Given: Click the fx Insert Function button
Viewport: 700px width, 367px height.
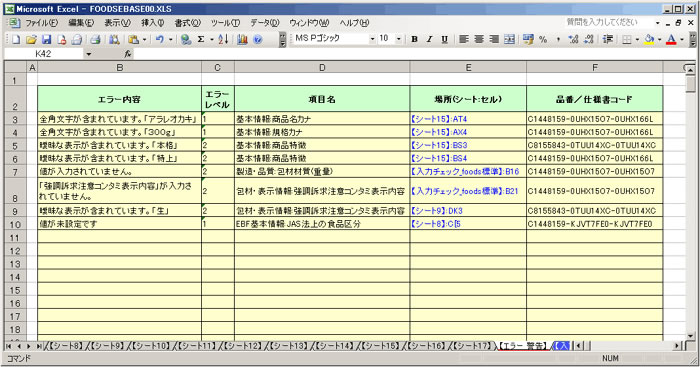Looking at the screenshot, I should pyautogui.click(x=128, y=54).
